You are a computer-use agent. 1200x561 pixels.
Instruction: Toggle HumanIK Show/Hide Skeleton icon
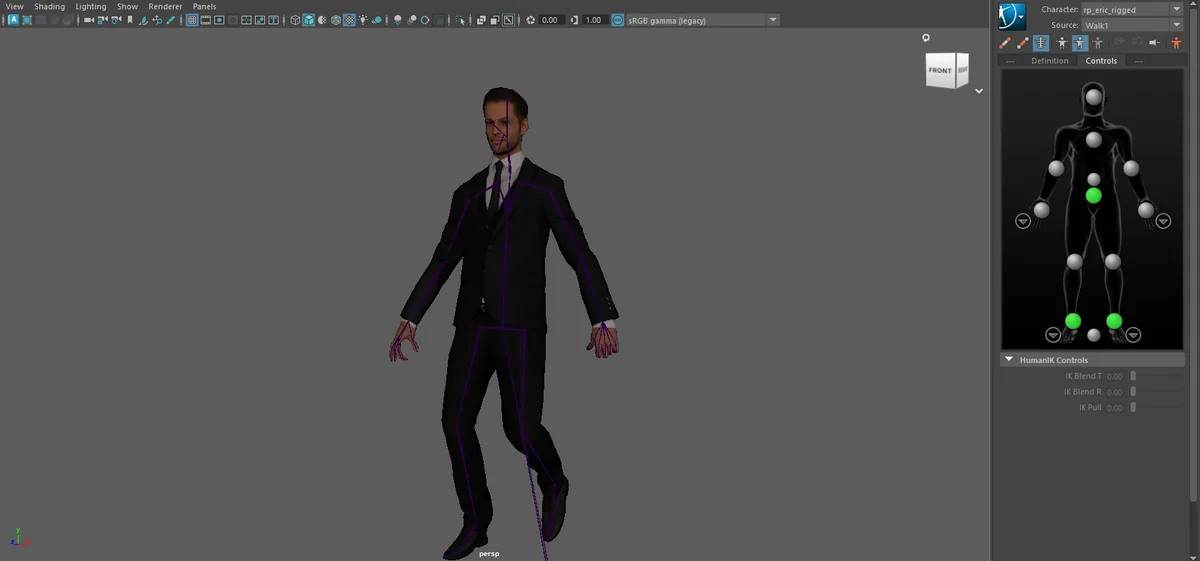(x=1041, y=43)
